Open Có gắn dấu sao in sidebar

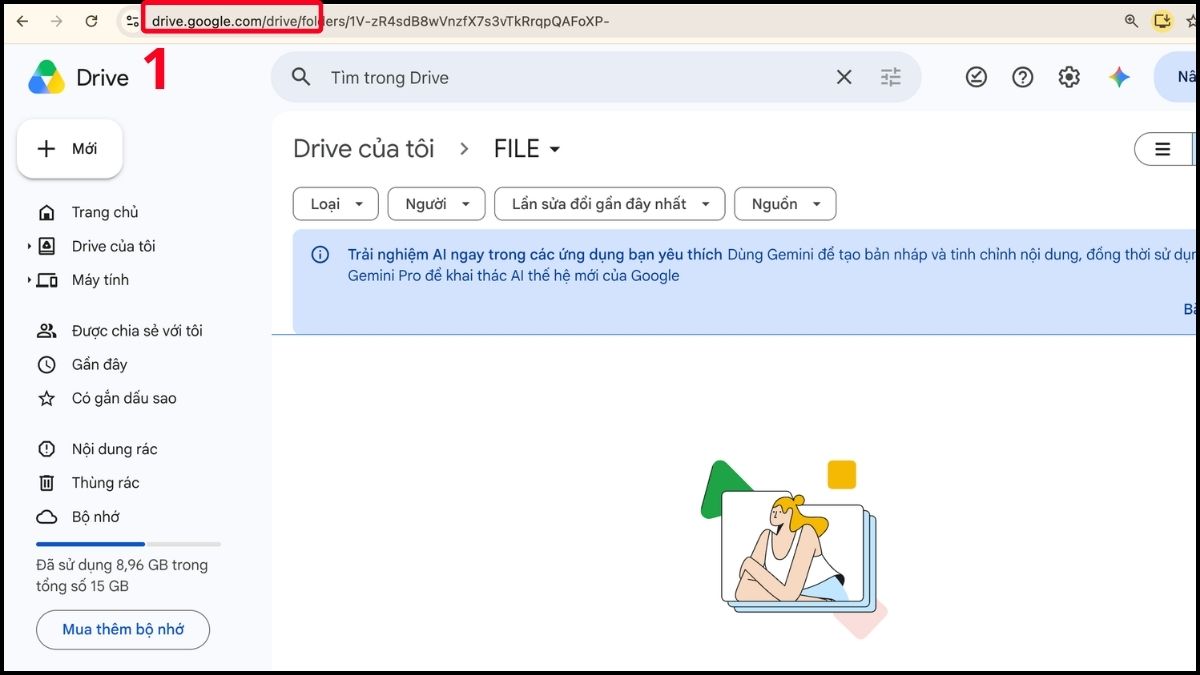coord(124,398)
